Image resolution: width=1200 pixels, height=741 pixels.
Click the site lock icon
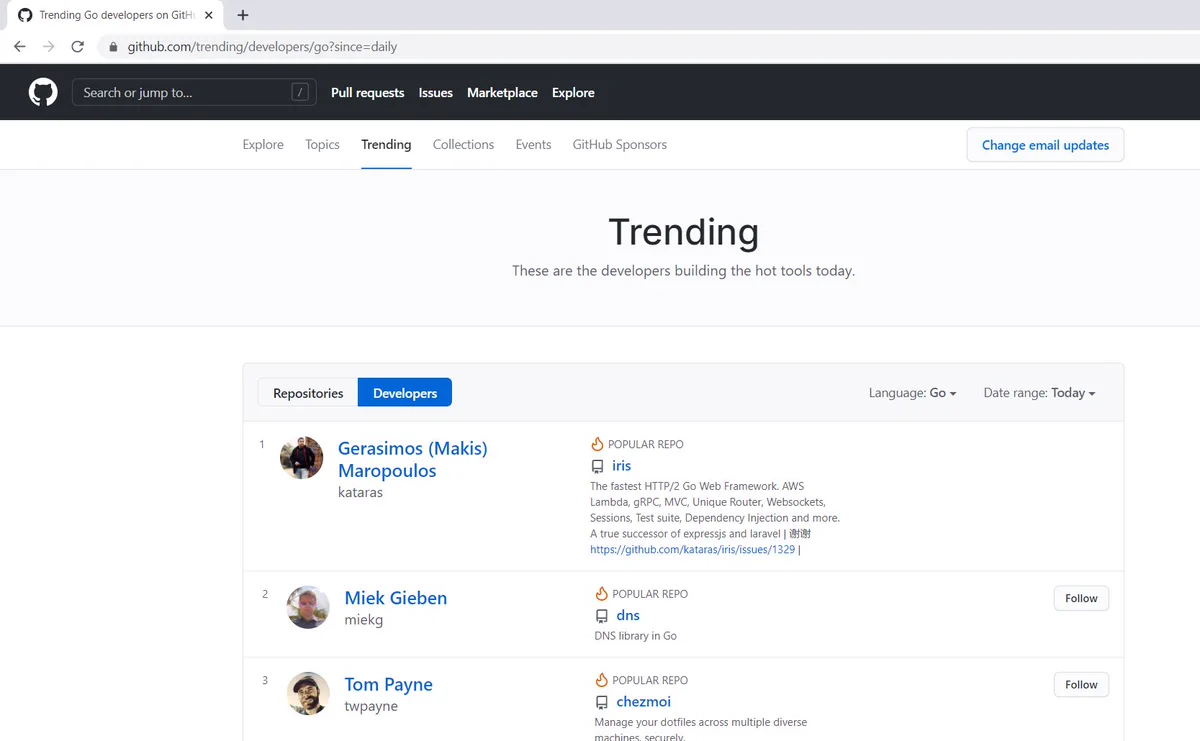pos(113,47)
